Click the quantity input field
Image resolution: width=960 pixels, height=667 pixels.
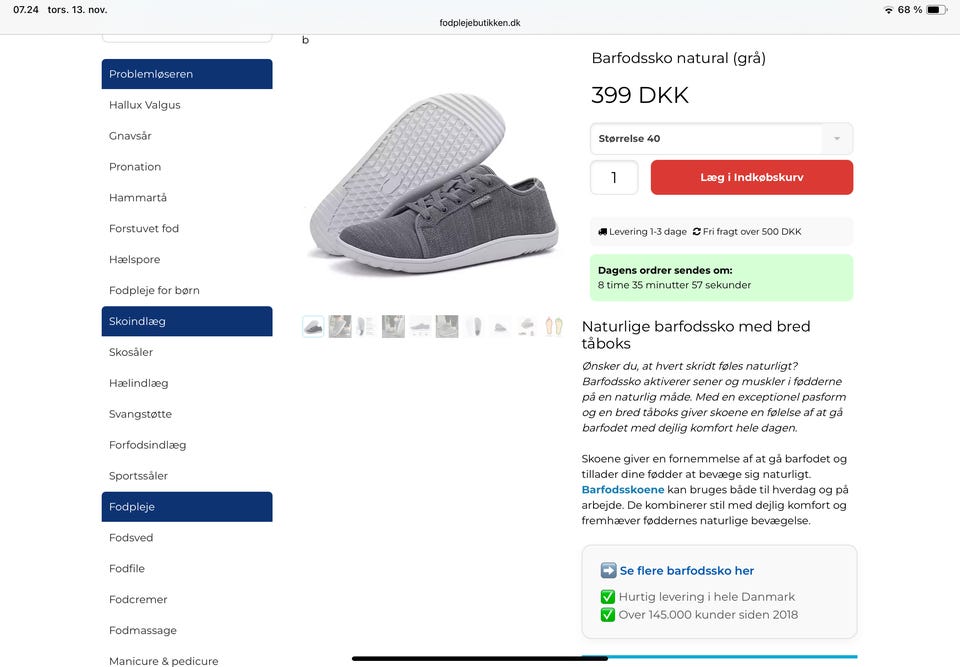614,178
